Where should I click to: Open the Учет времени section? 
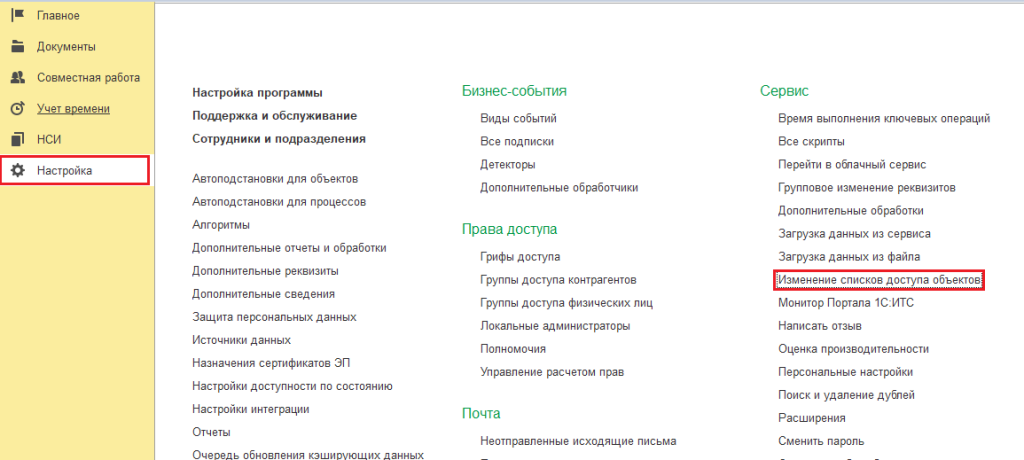click(73, 108)
